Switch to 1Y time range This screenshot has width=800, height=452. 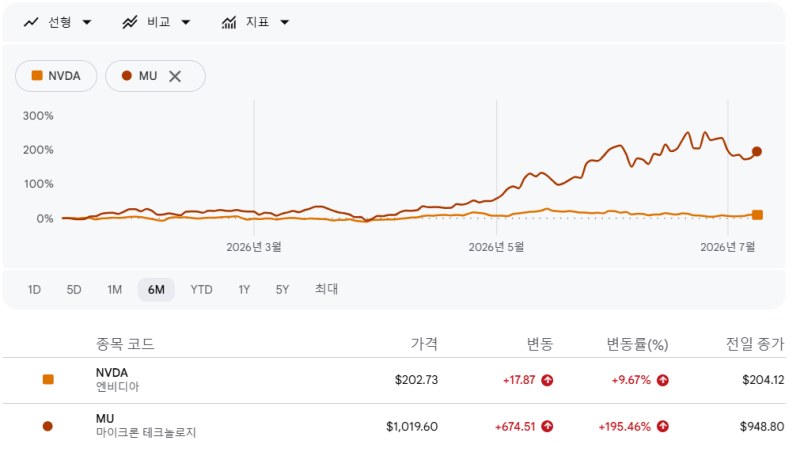244,290
